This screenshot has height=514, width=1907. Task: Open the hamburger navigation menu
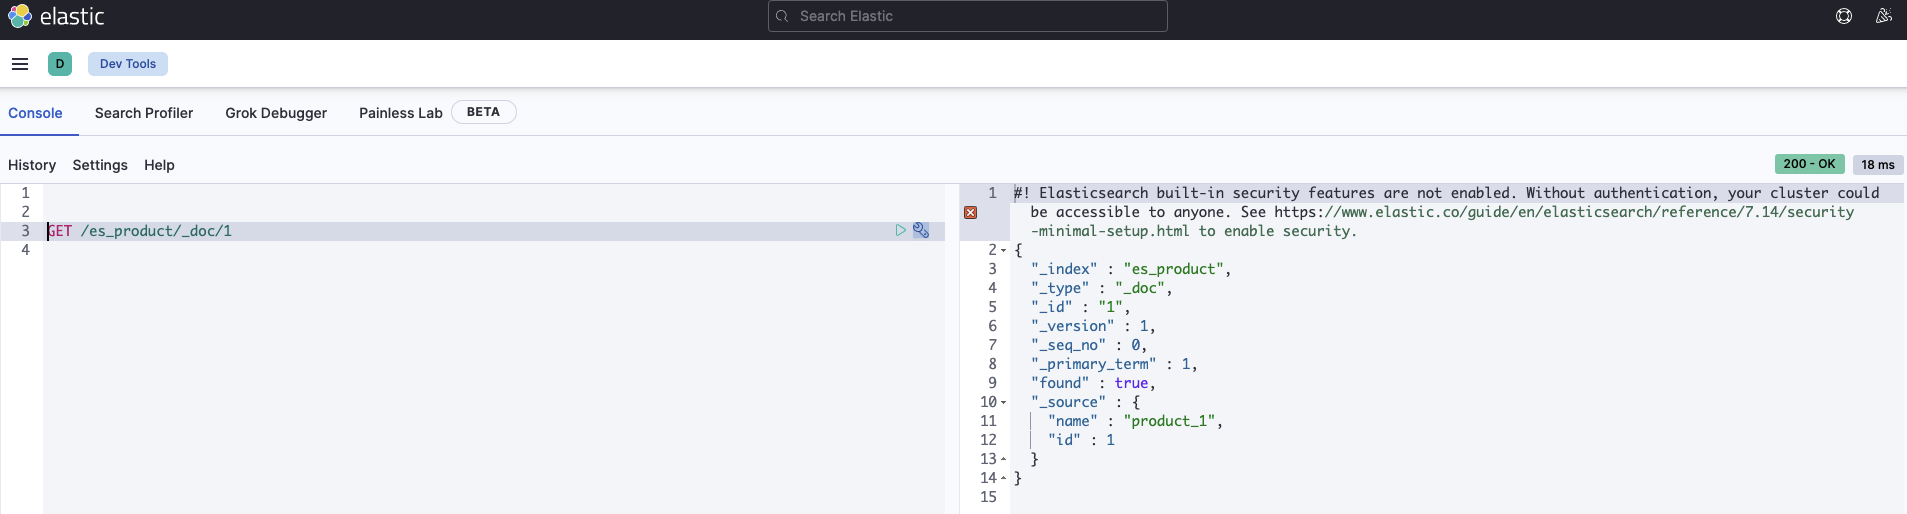(20, 64)
